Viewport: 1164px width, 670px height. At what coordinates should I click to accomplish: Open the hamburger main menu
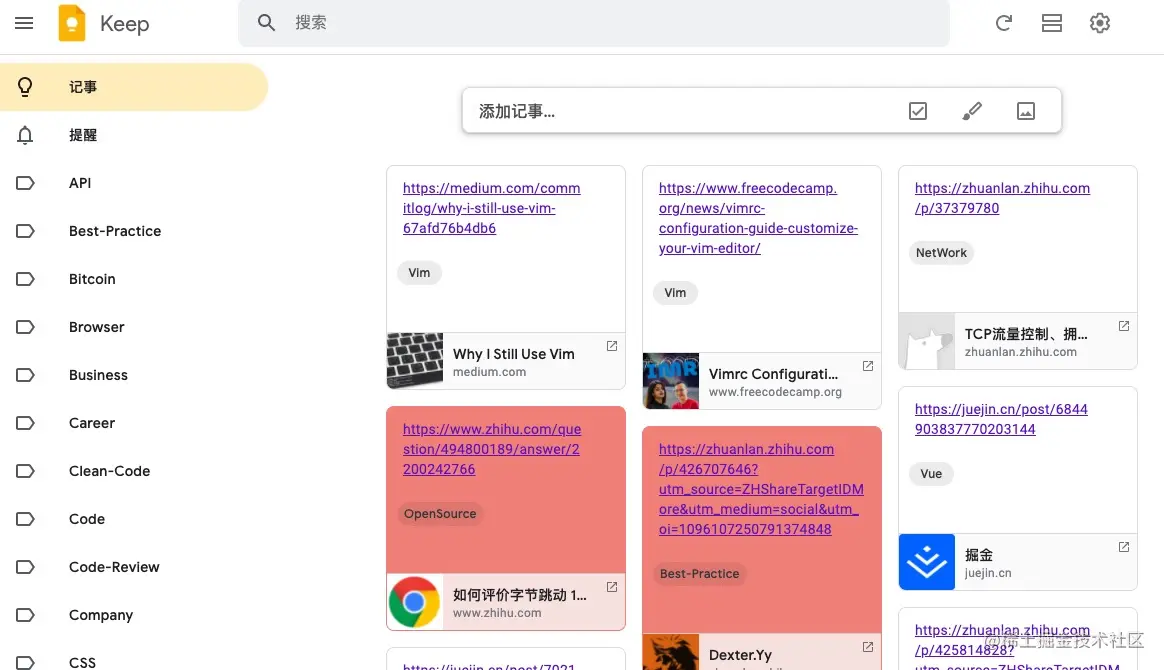click(x=24, y=23)
